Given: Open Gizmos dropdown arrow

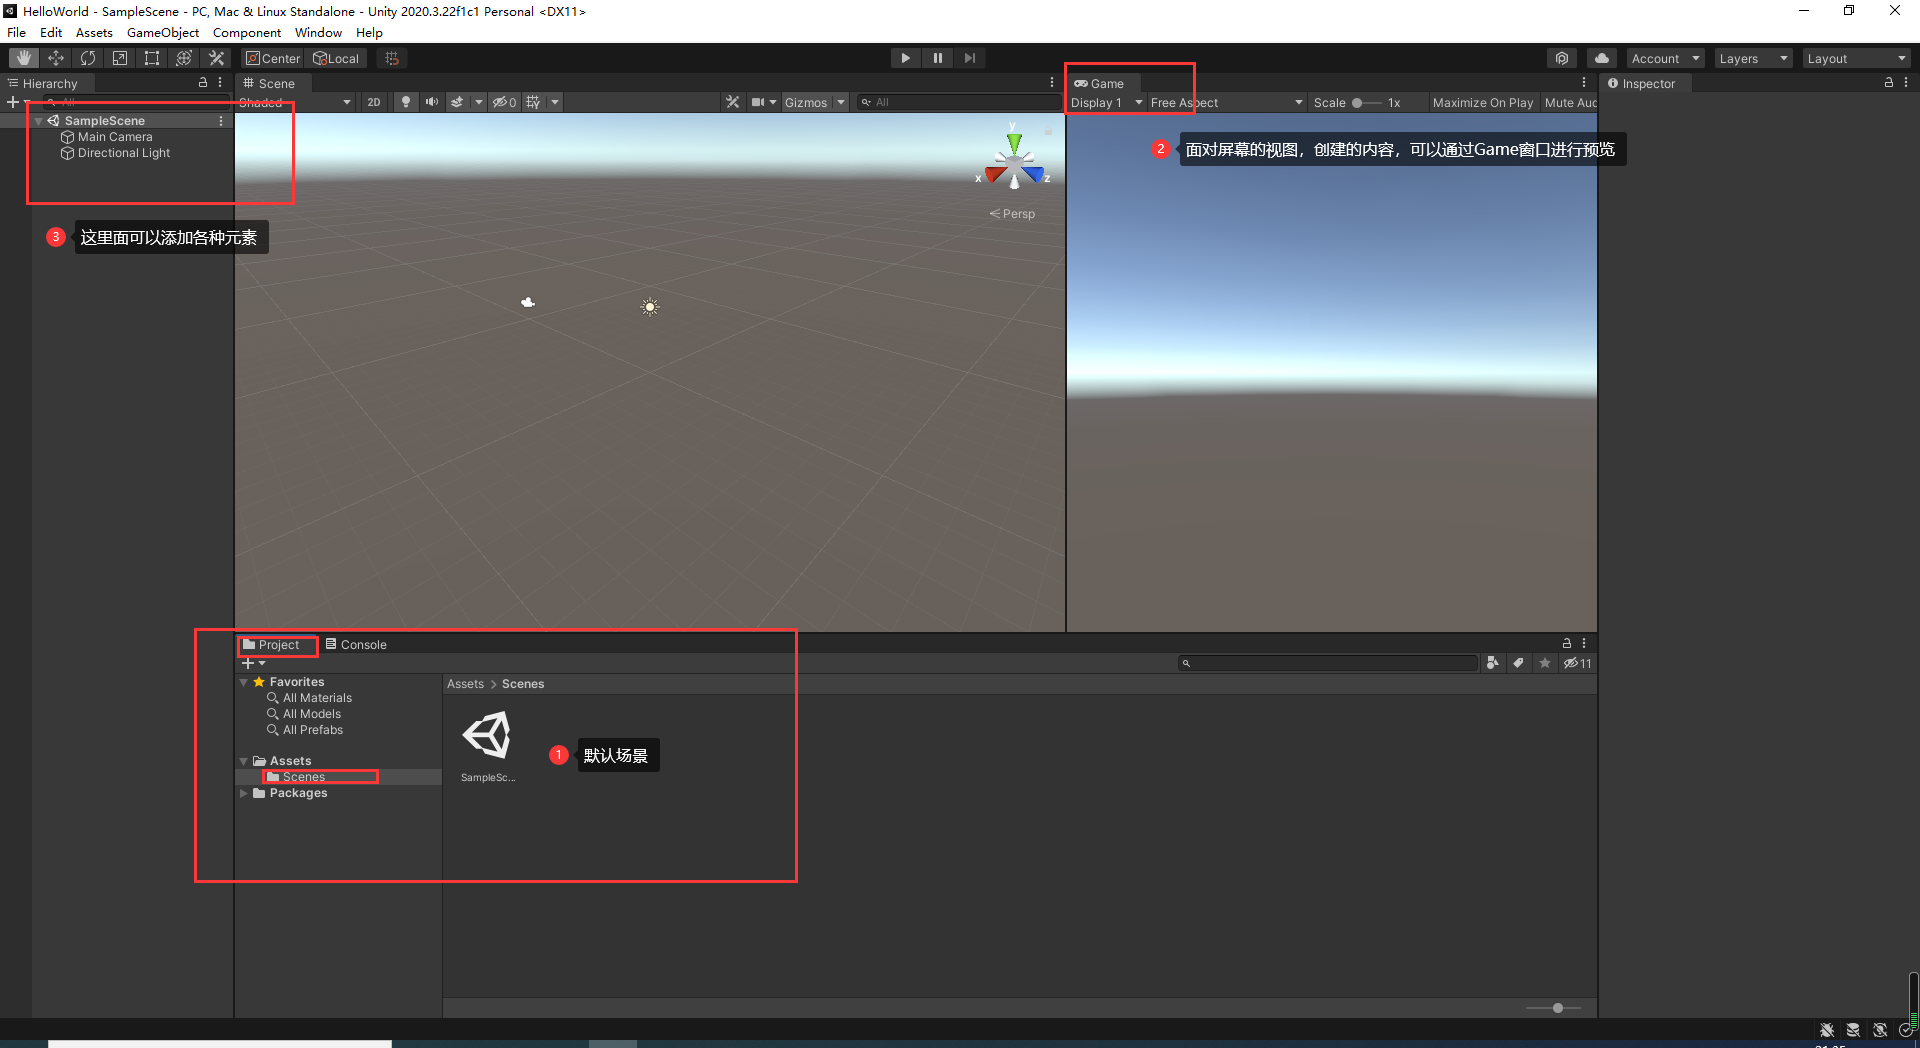Looking at the screenshot, I should [841, 102].
